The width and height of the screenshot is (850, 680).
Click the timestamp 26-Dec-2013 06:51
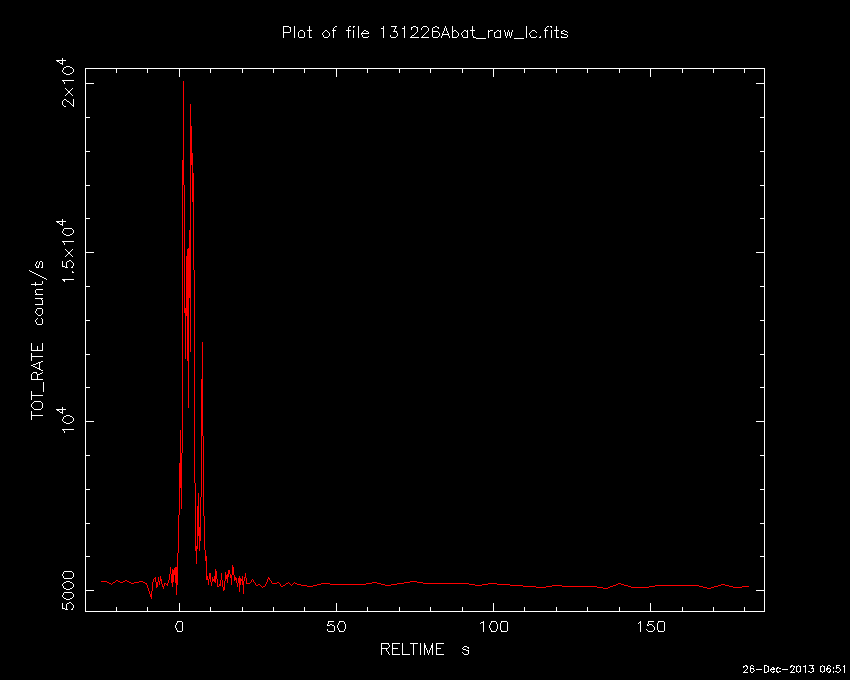(x=794, y=669)
